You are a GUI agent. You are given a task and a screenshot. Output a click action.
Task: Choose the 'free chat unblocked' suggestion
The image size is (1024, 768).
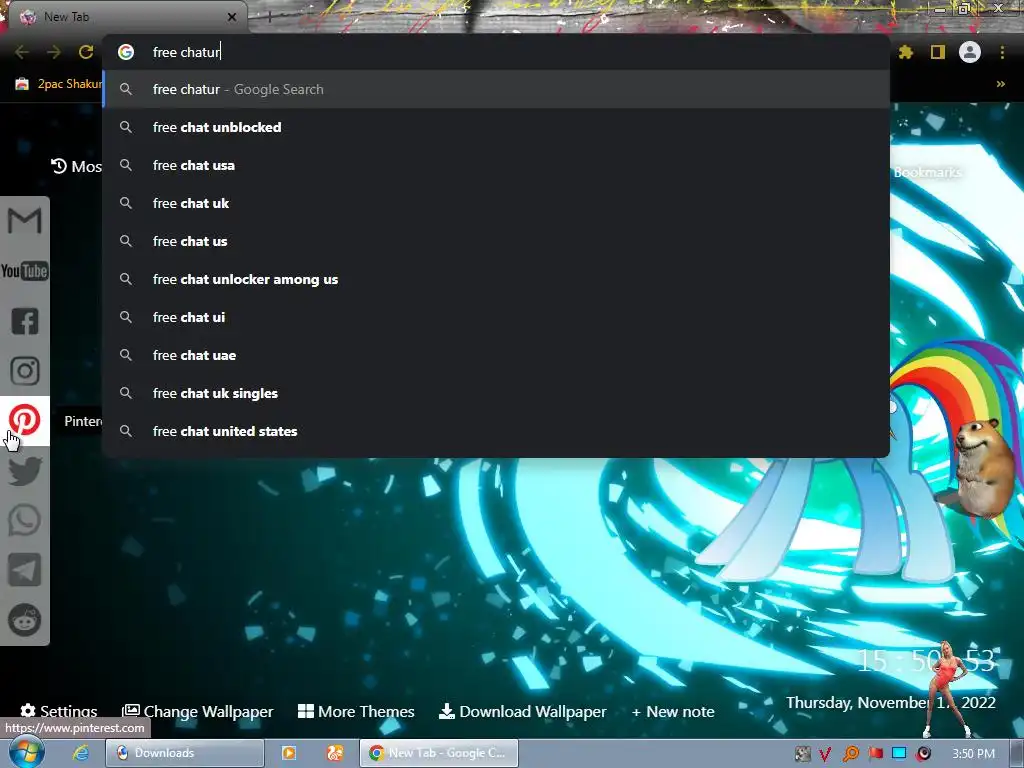click(496, 127)
